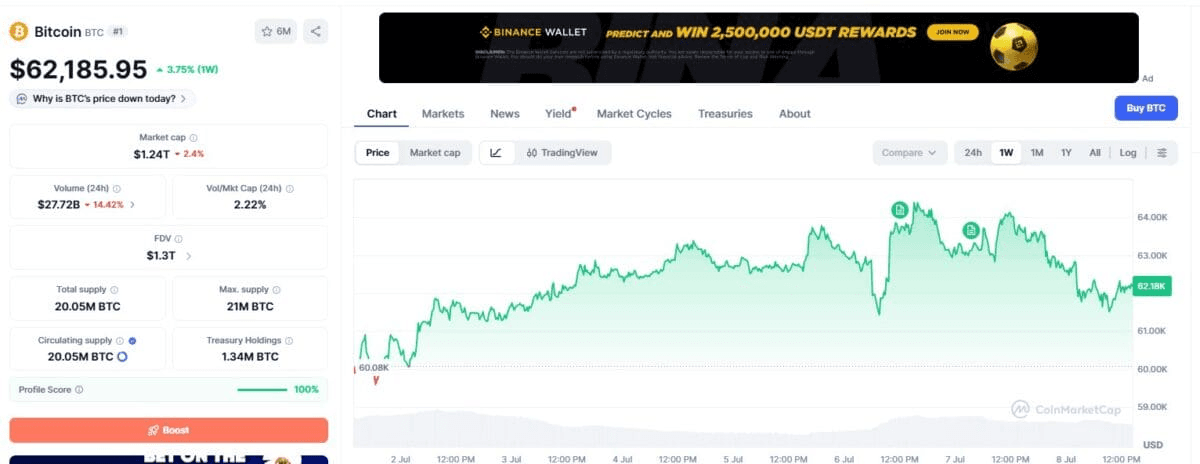Click the orange Bitcoin logo icon
The height and width of the screenshot is (464, 1200).
[19, 32]
